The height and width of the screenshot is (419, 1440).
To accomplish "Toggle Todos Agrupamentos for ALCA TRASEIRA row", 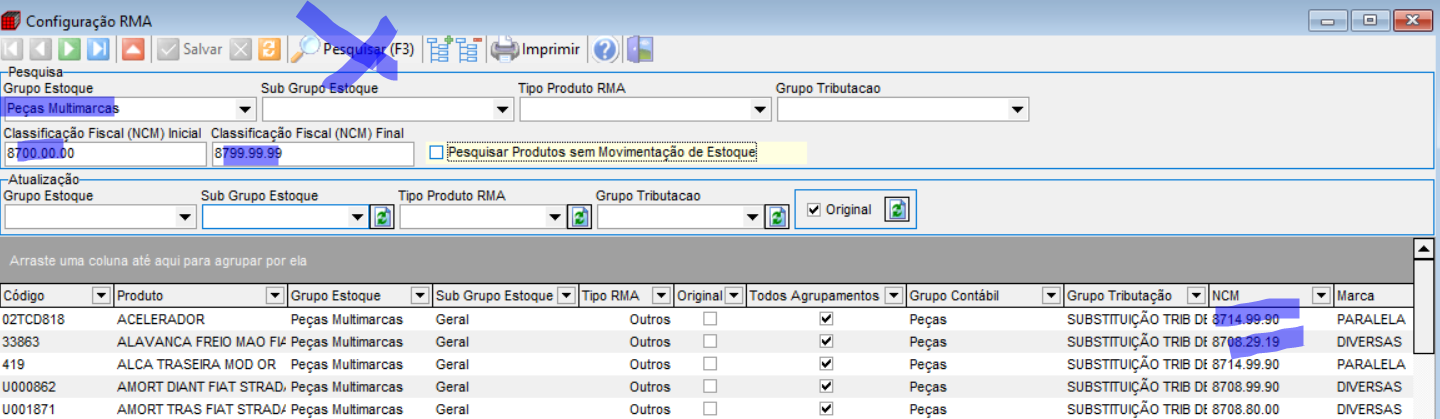I will click(x=826, y=364).
